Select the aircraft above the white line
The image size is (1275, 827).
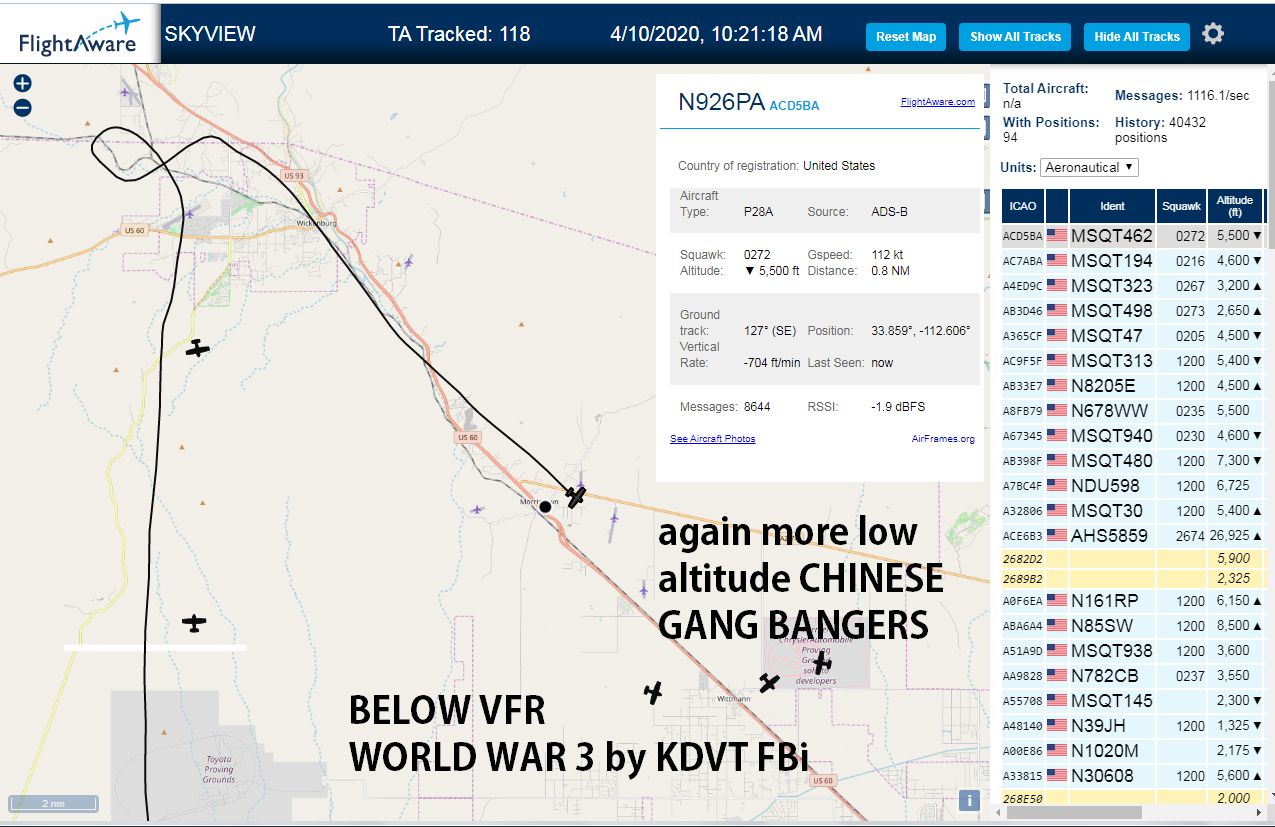click(194, 623)
